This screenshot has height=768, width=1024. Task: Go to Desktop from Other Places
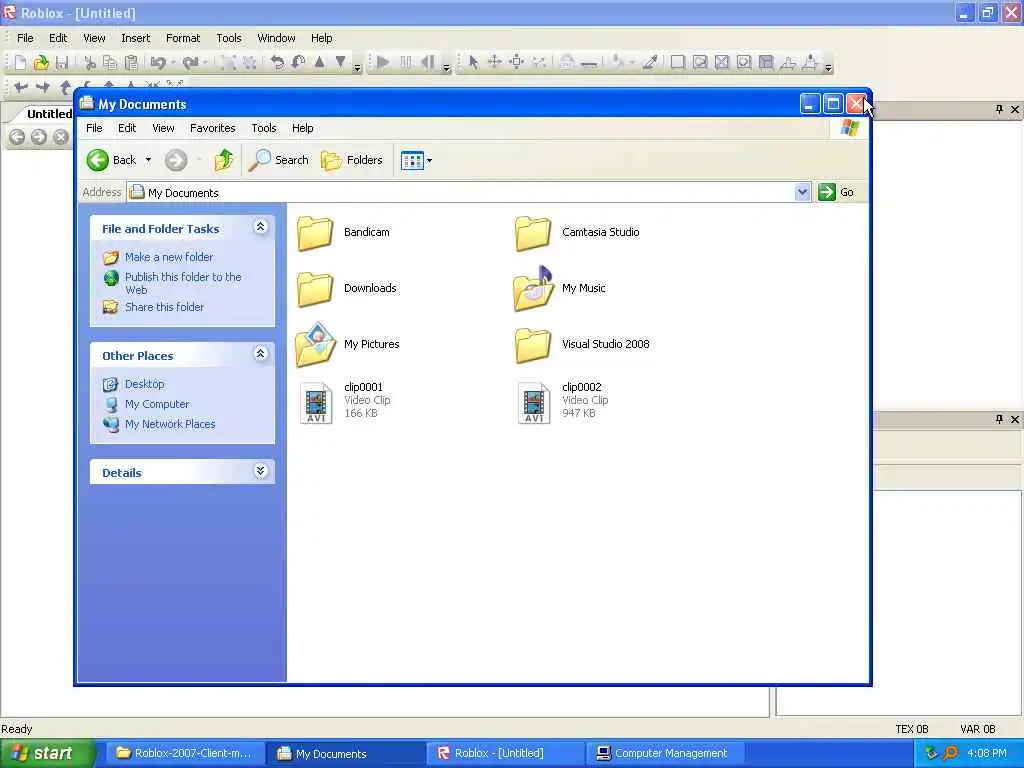[144, 384]
